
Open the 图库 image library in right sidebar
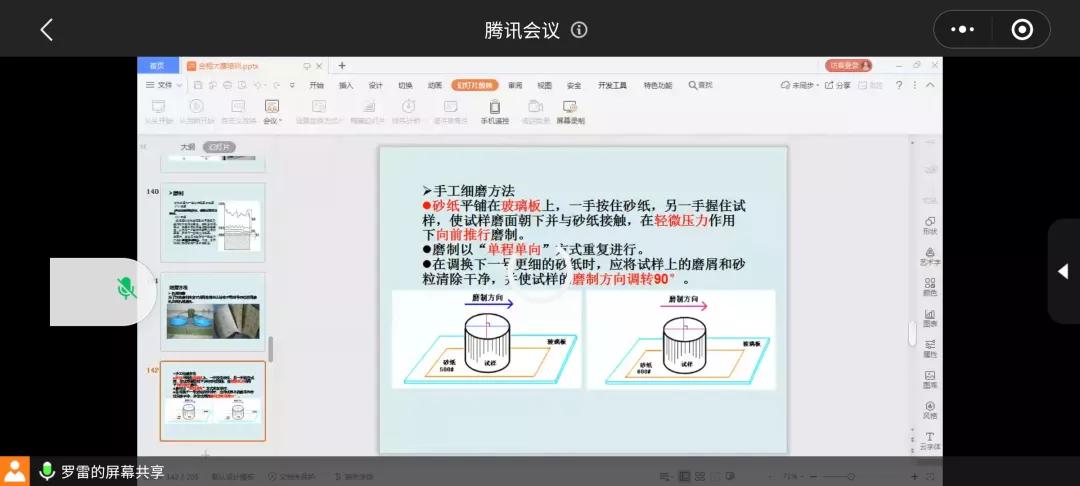[x=929, y=379]
